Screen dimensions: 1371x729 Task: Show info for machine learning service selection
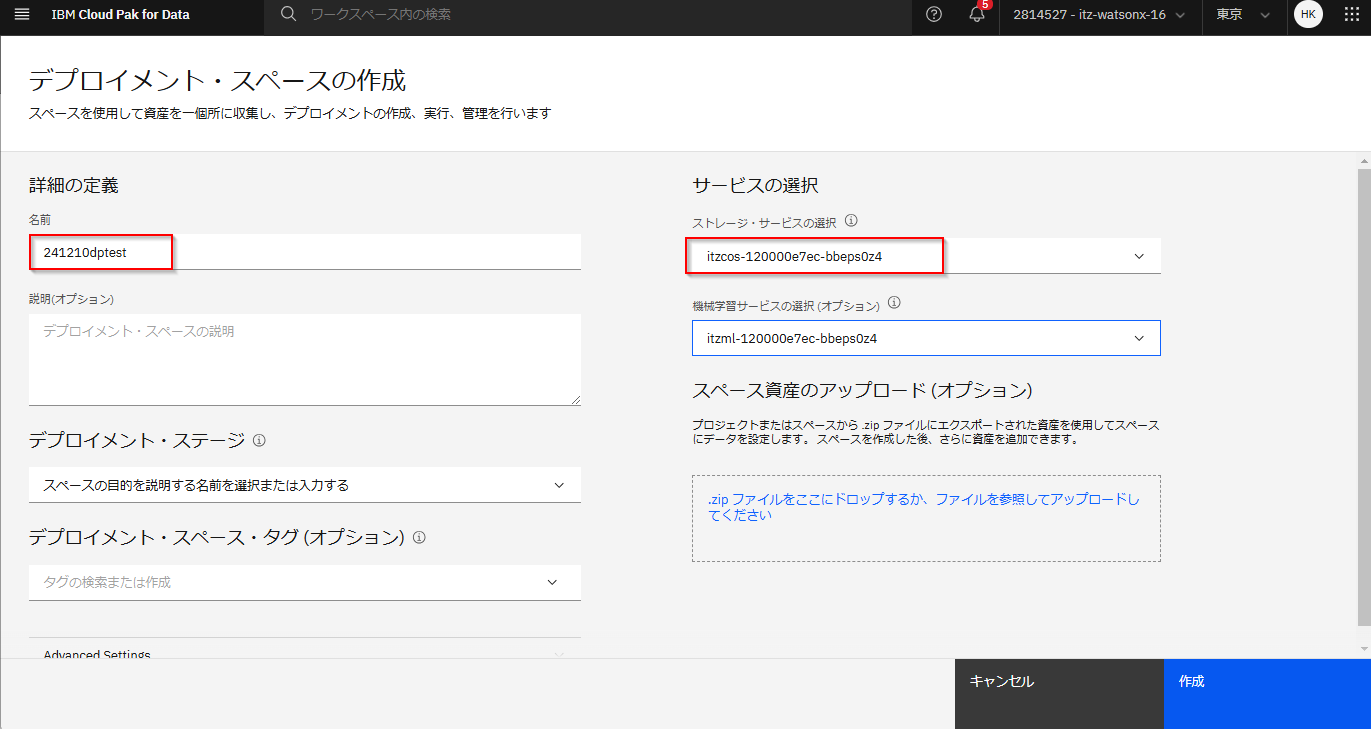[895, 303]
